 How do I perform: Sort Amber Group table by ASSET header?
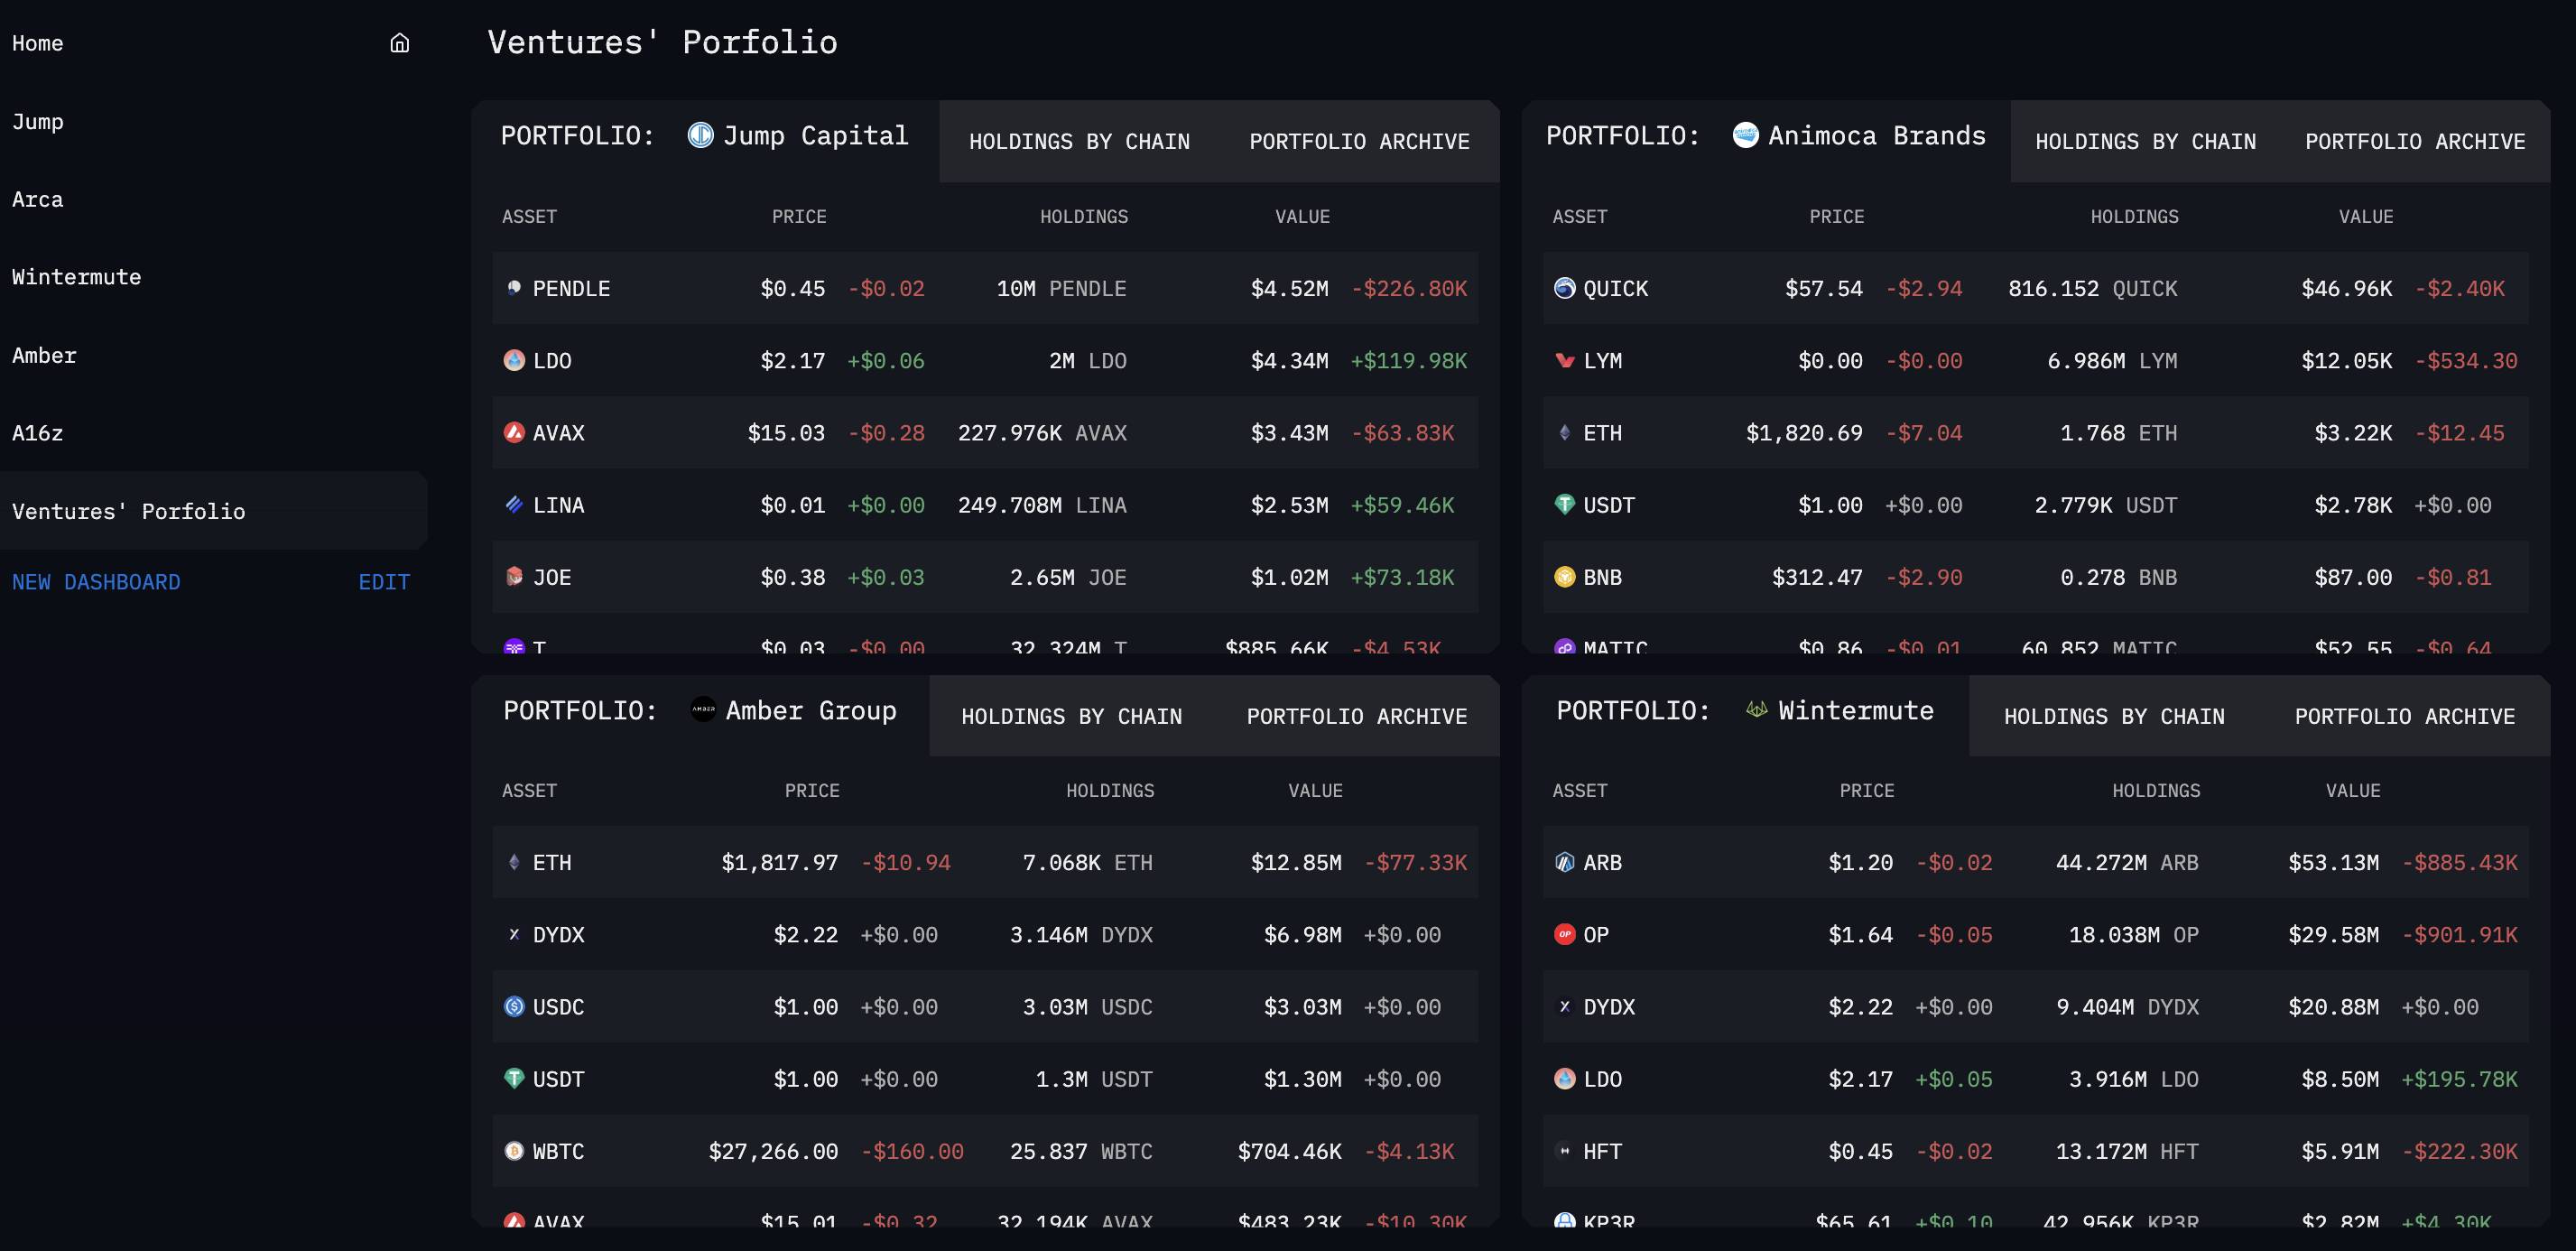pos(529,791)
